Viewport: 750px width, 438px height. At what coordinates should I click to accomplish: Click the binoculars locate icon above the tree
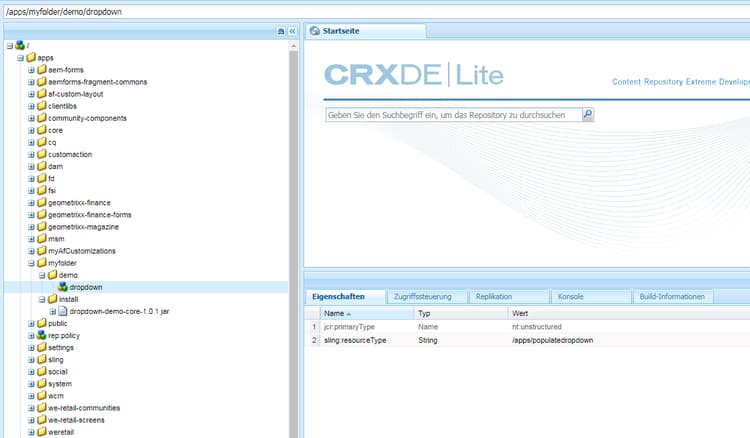(281, 31)
